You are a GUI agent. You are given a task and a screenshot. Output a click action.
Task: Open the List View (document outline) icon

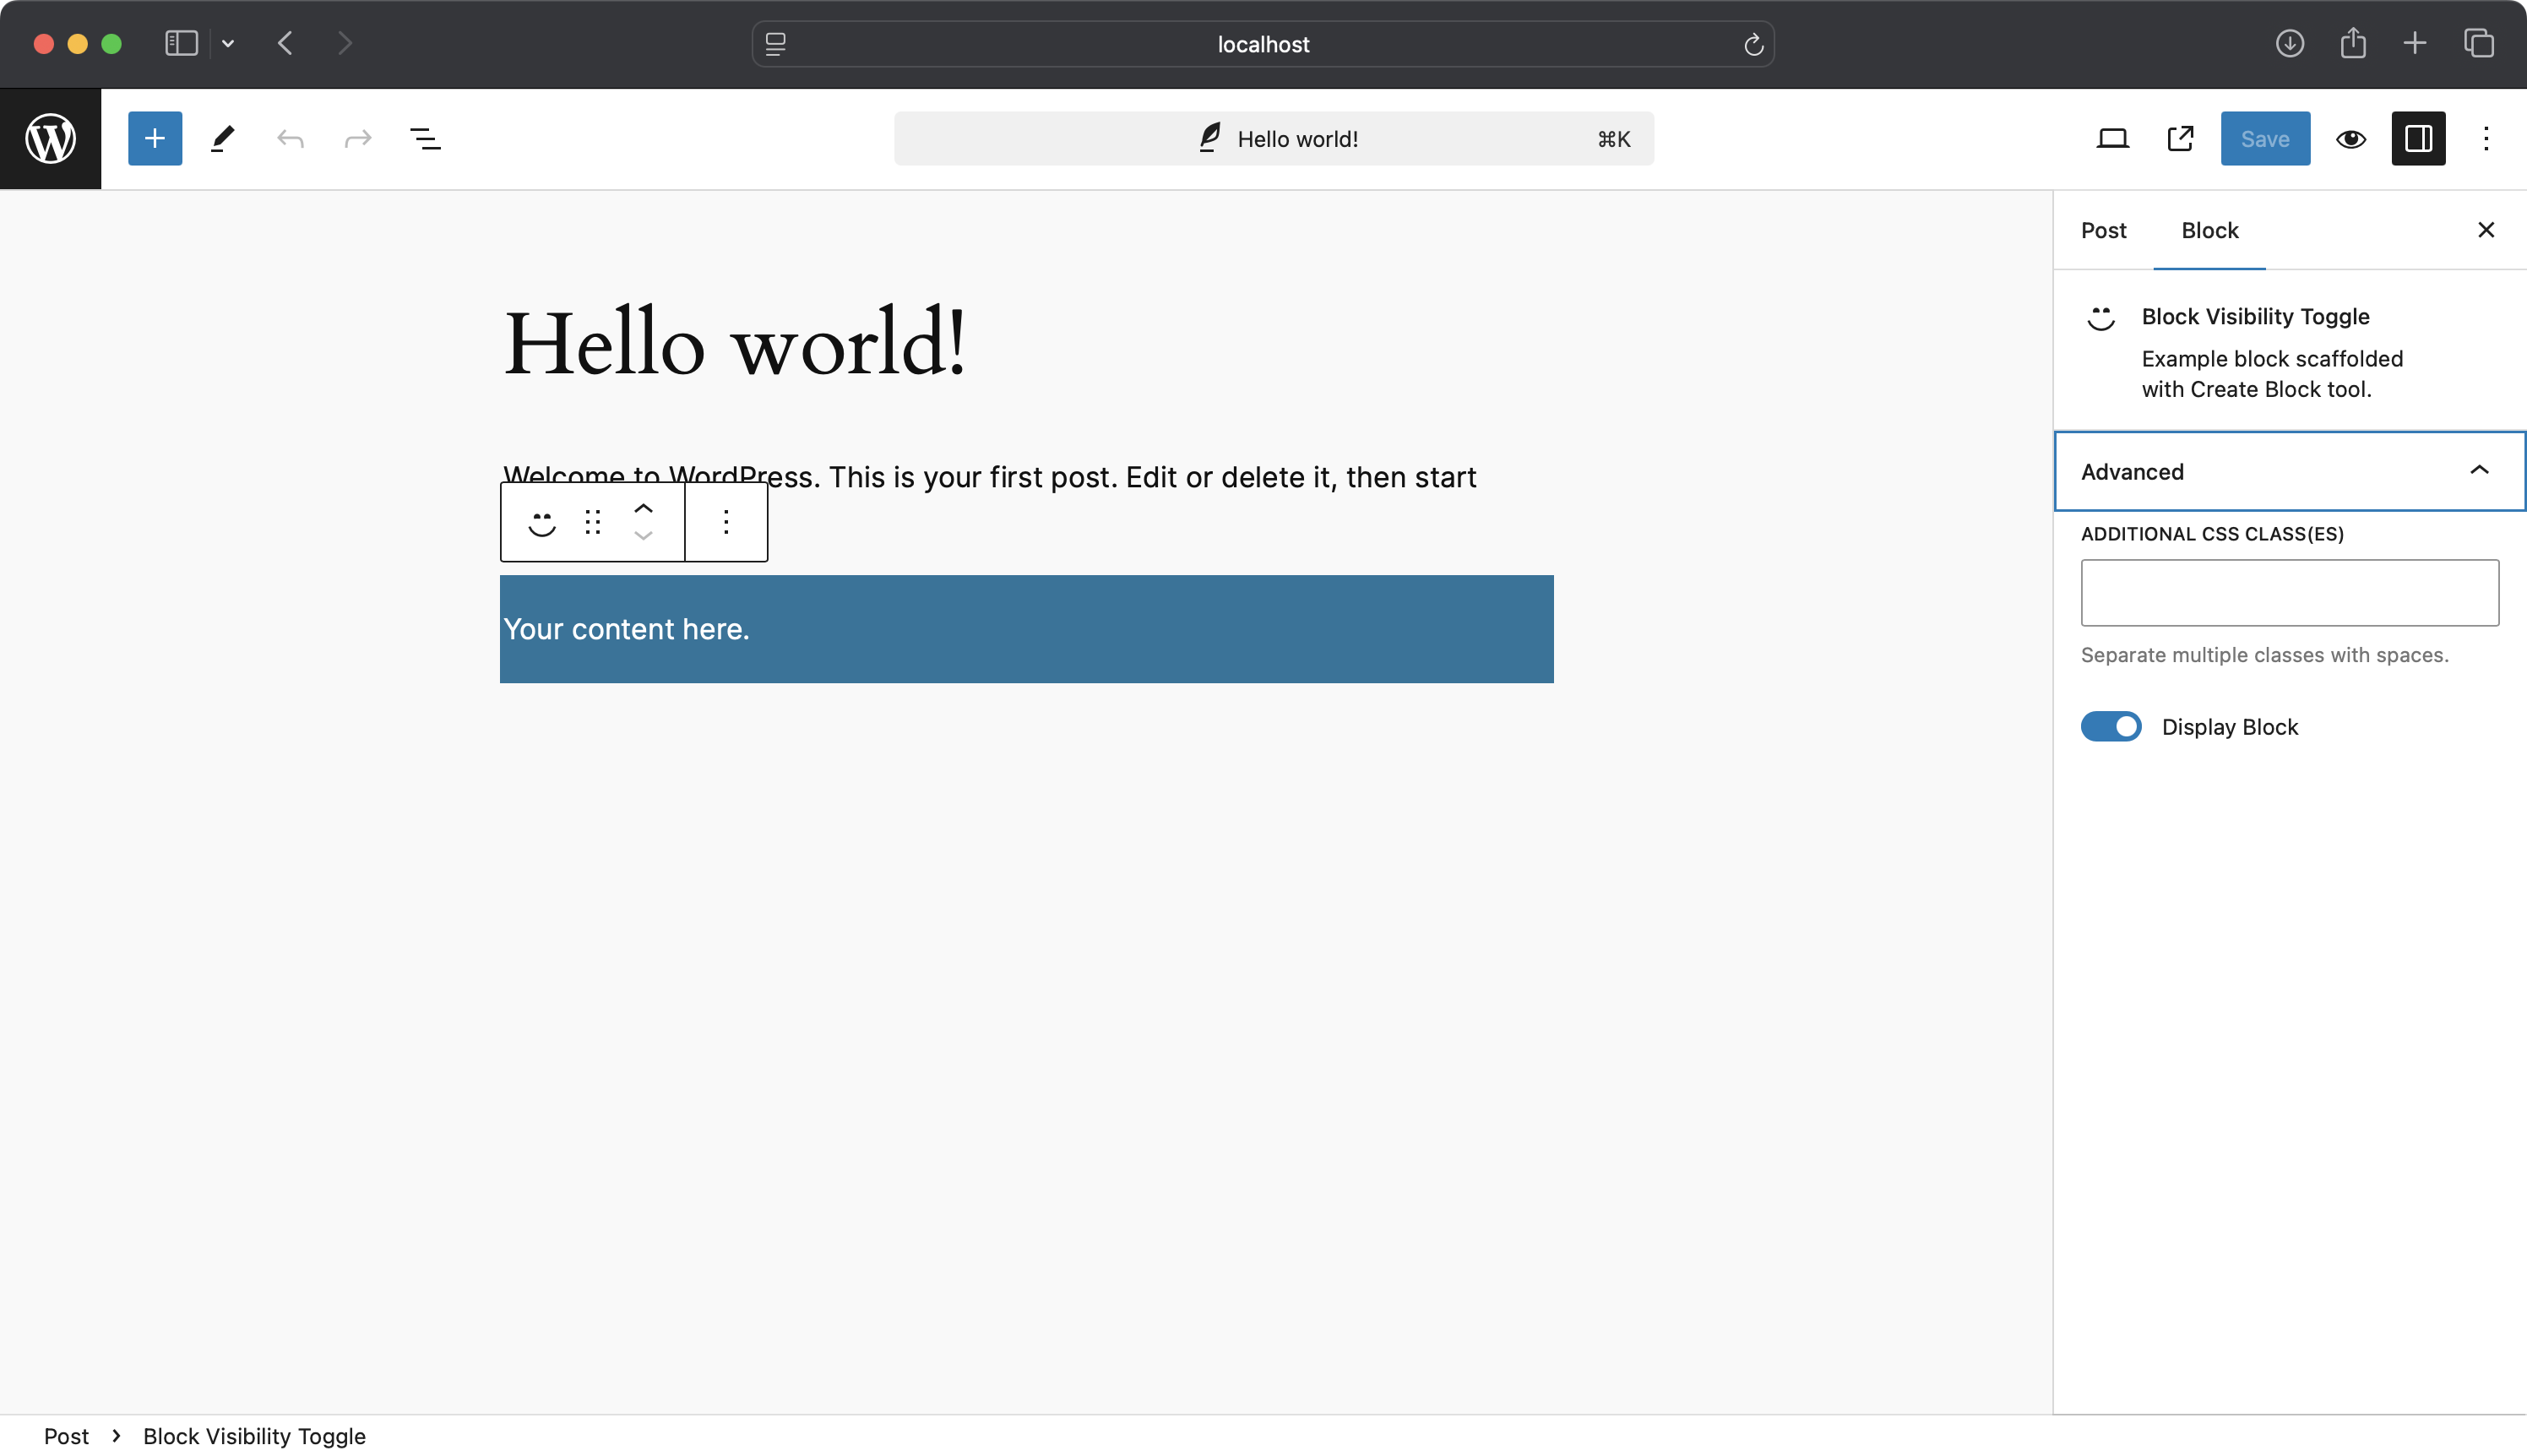tap(425, 139)
